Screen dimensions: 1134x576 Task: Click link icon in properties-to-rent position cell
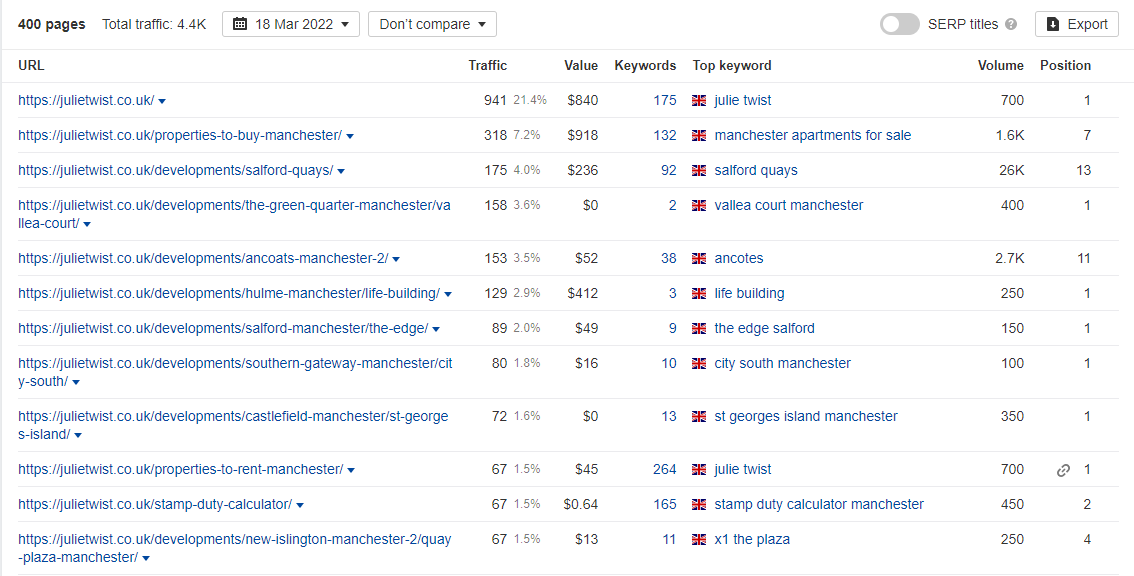point(1062,470)
